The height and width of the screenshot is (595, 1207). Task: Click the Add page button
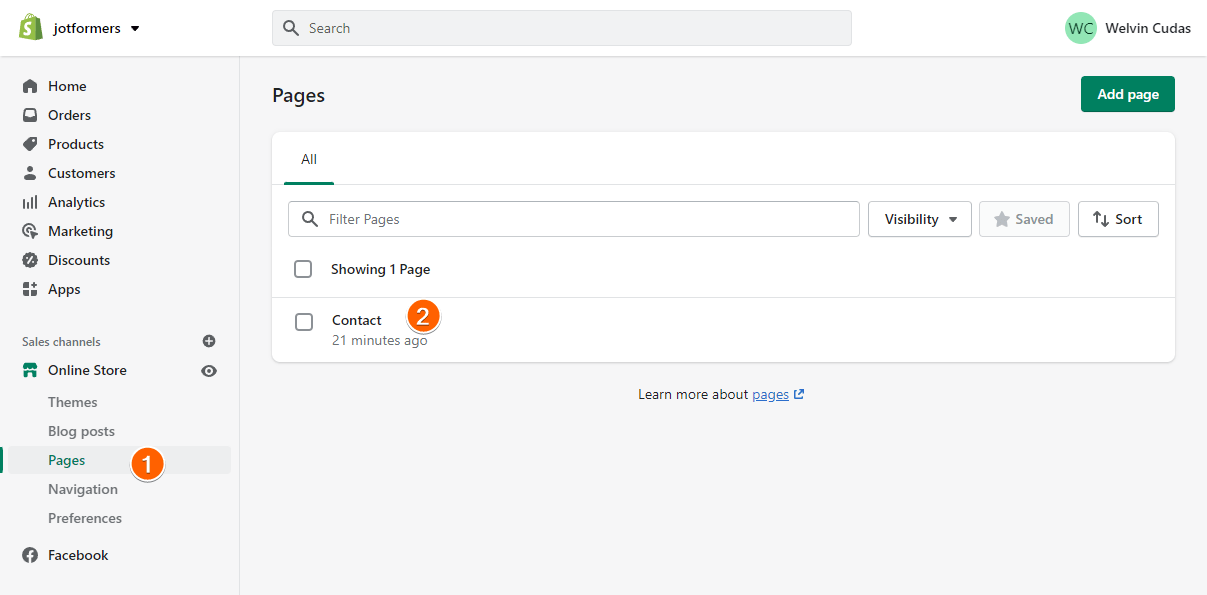coord(1127,94)
